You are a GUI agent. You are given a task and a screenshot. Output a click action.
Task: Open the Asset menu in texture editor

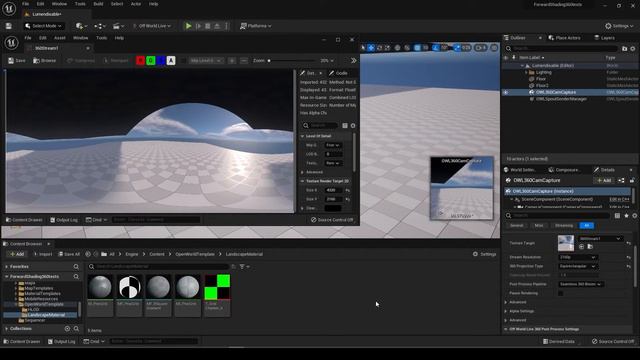pos(60,38)
